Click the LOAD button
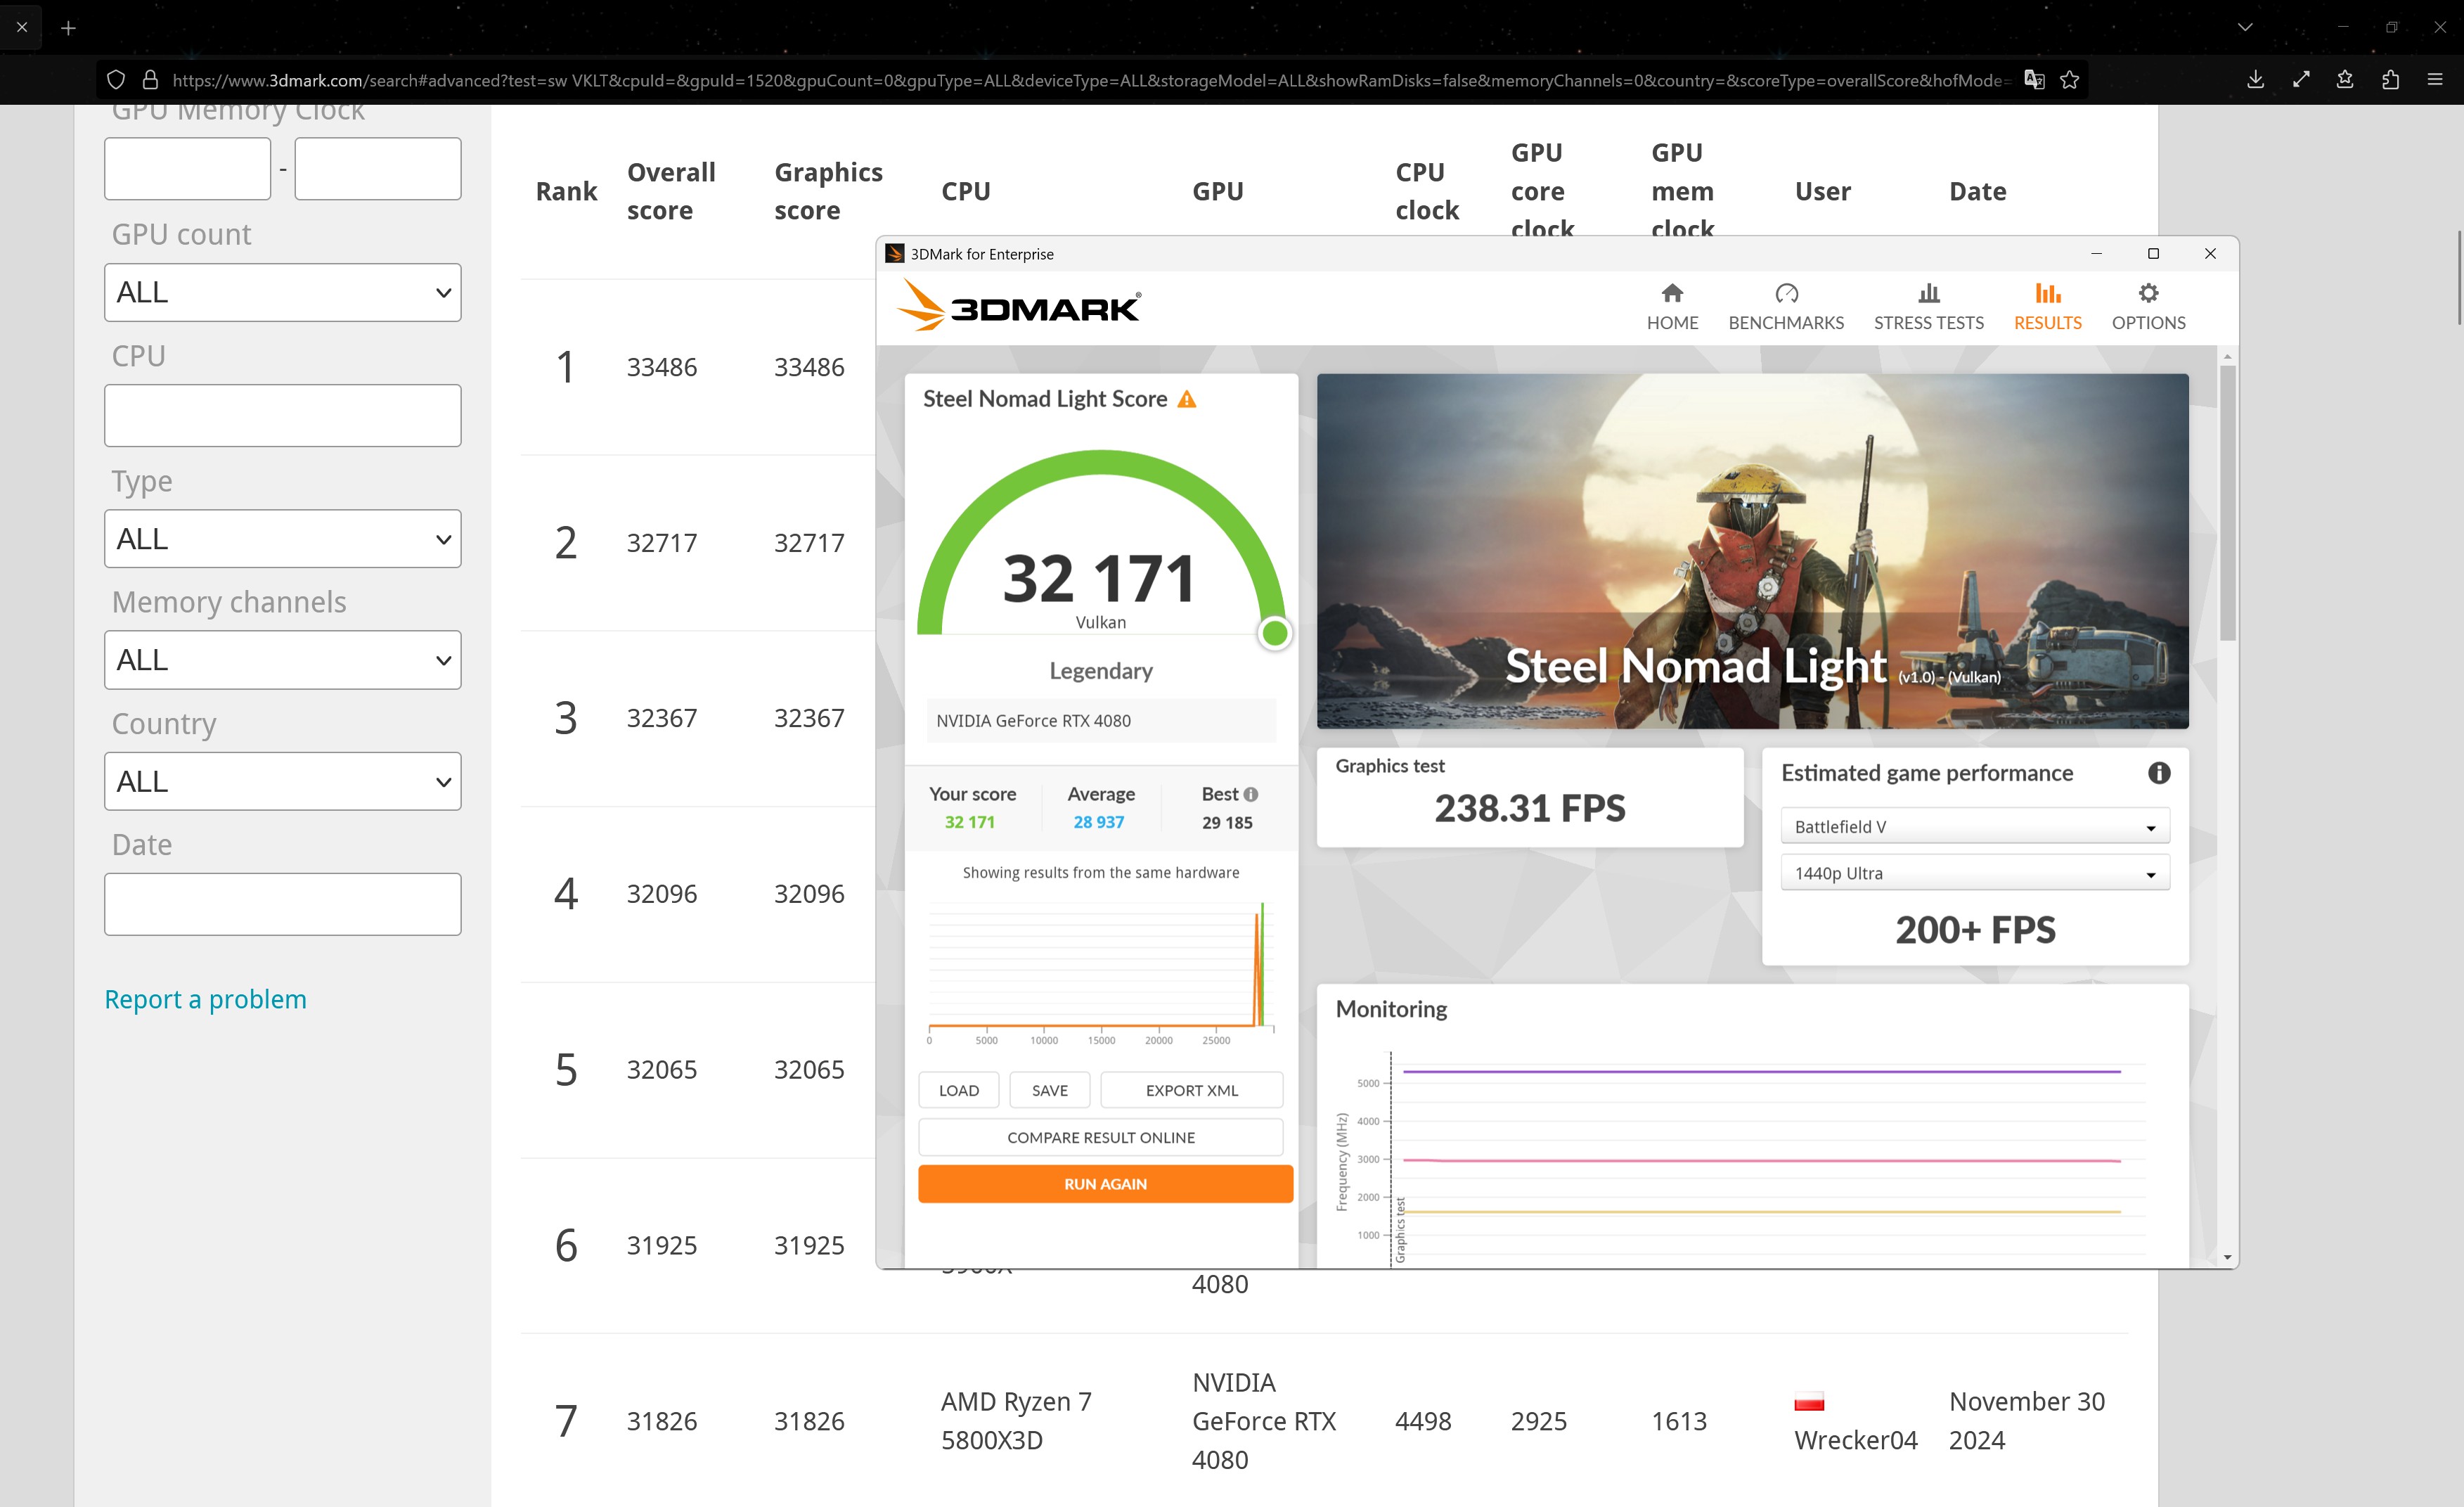 pyautogui.click(x=958, y=1090)
